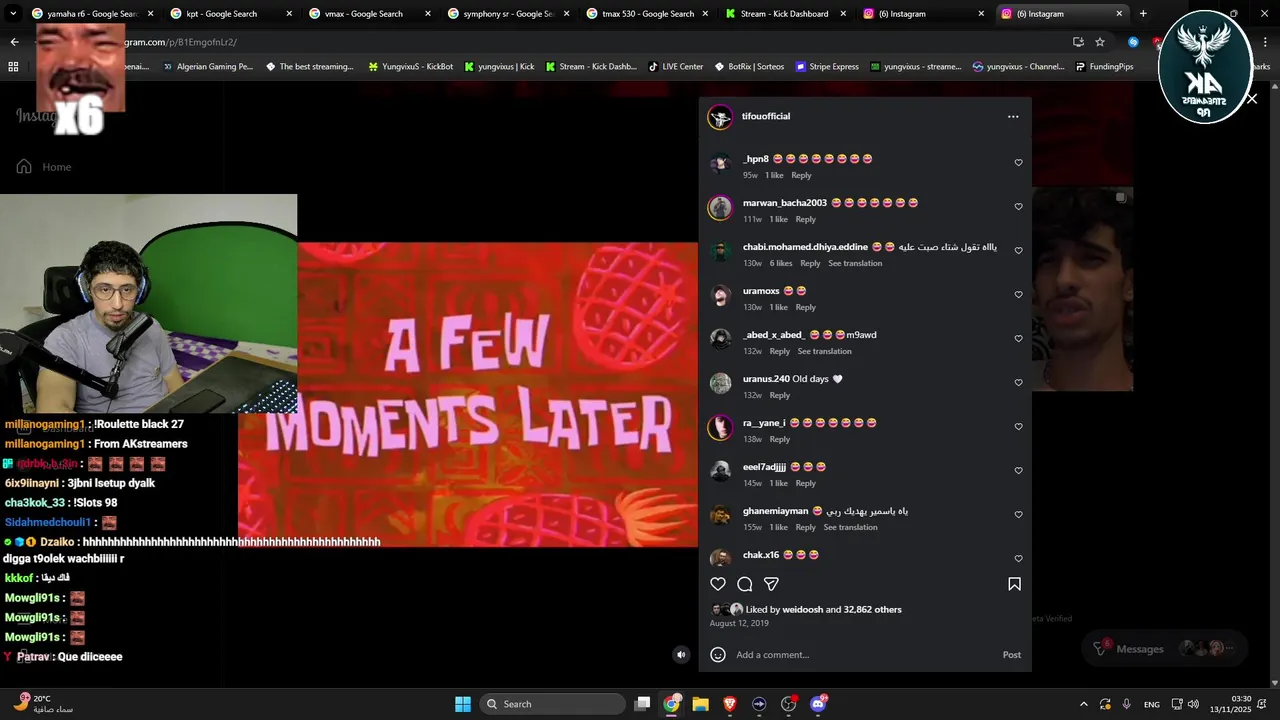Screen dimensions: 1280x720
Task: Like the comment by marwan_bacha2003
Action: (x=1019, y=207)
